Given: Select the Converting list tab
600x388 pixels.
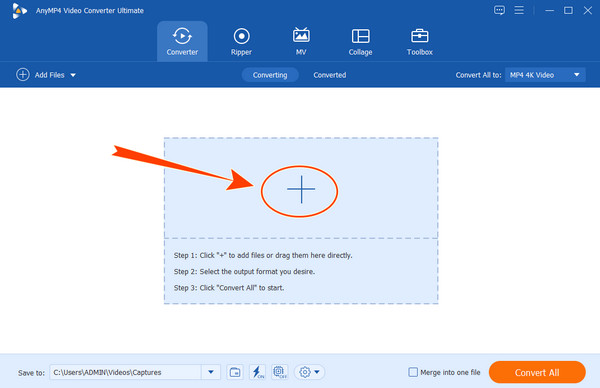Looking at the screenshot, I should tap(270, 75).
